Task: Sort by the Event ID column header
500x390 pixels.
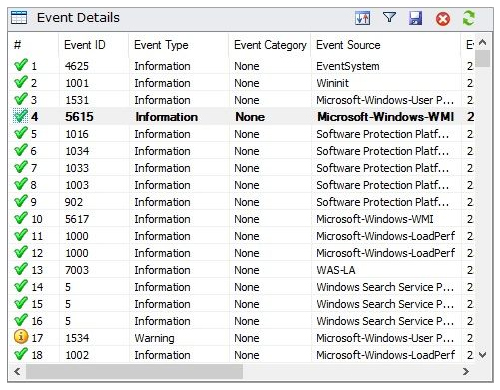Action: click(85, 45)
